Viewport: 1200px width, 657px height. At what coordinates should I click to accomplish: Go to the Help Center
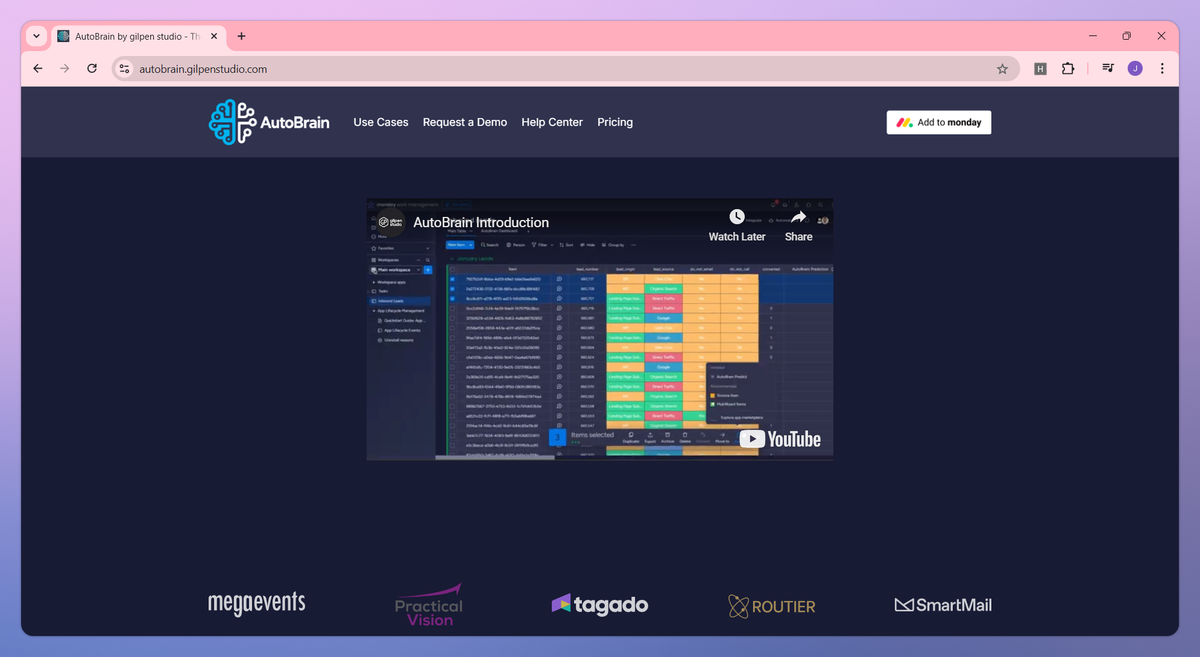point(552,122)
